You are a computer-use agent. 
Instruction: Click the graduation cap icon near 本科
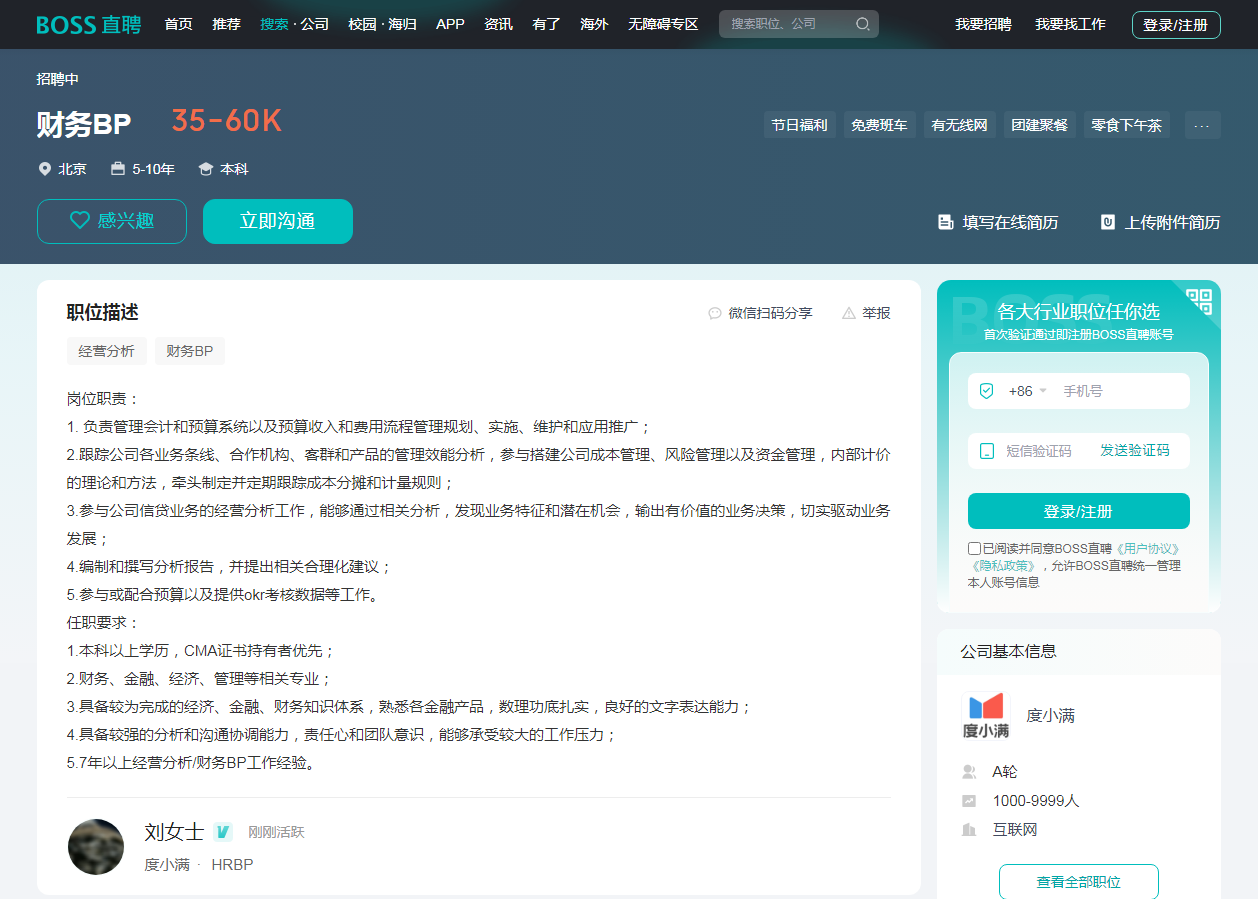coord(206,169)
